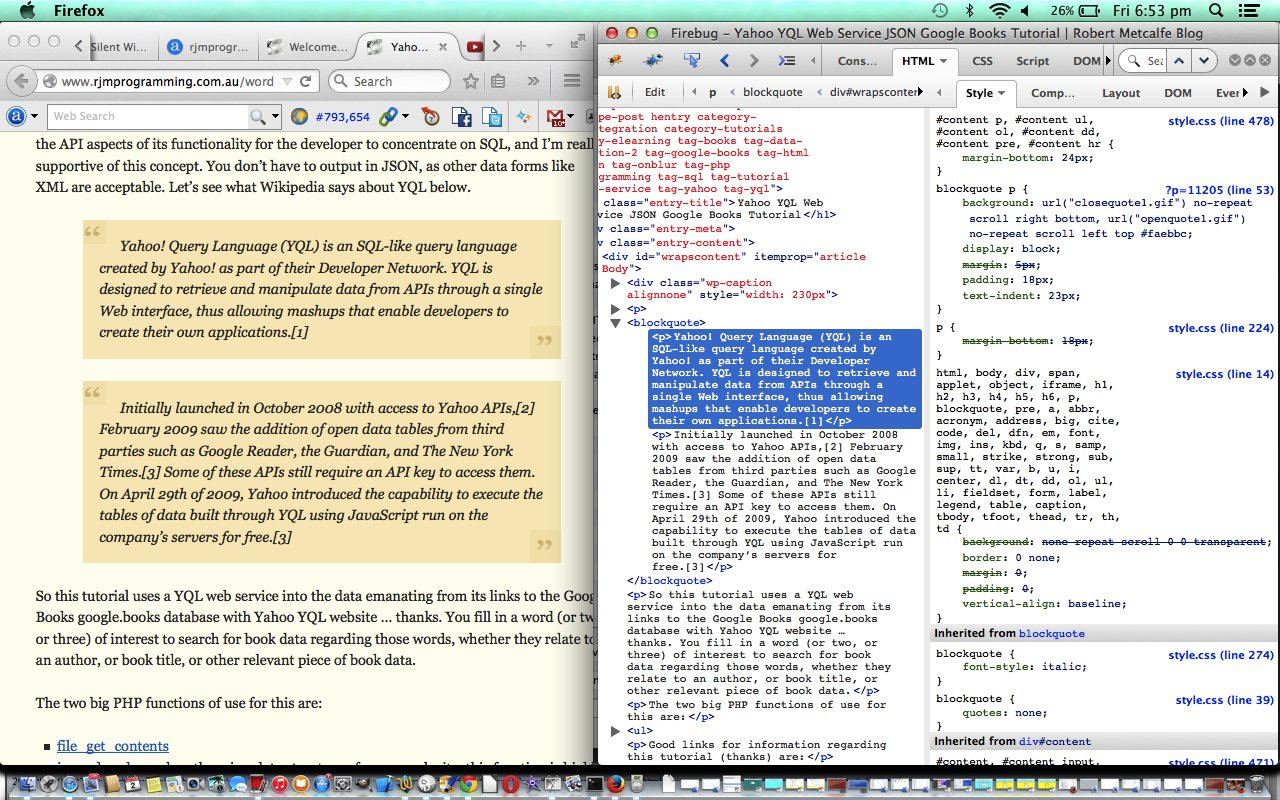Open the ?p=11205 (line 53) source link

[x=1220, y=189]
